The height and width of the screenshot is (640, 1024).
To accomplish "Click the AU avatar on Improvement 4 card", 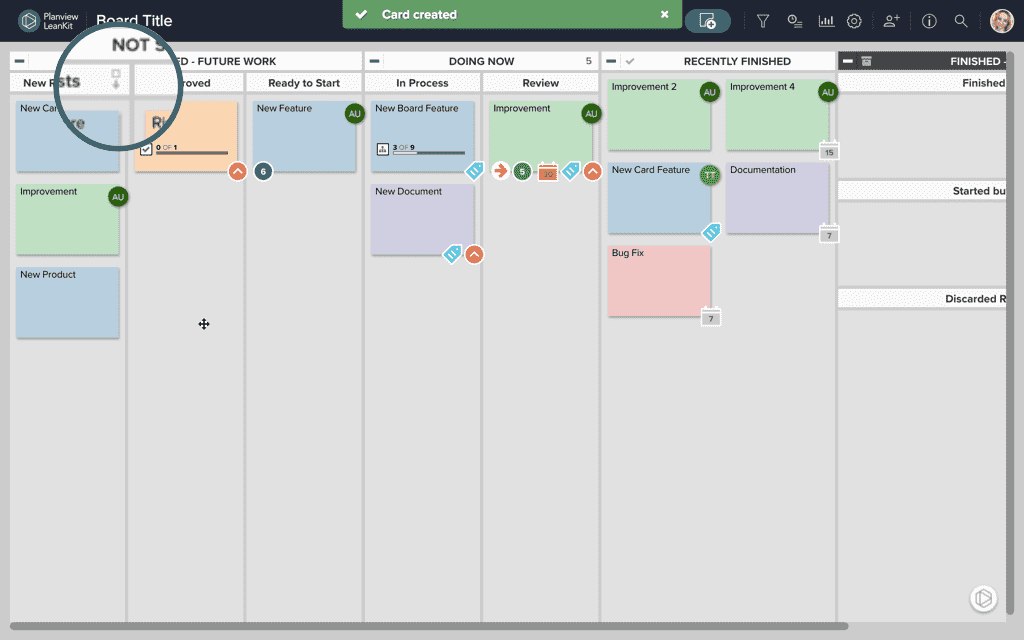I will (x=828, y=92).
